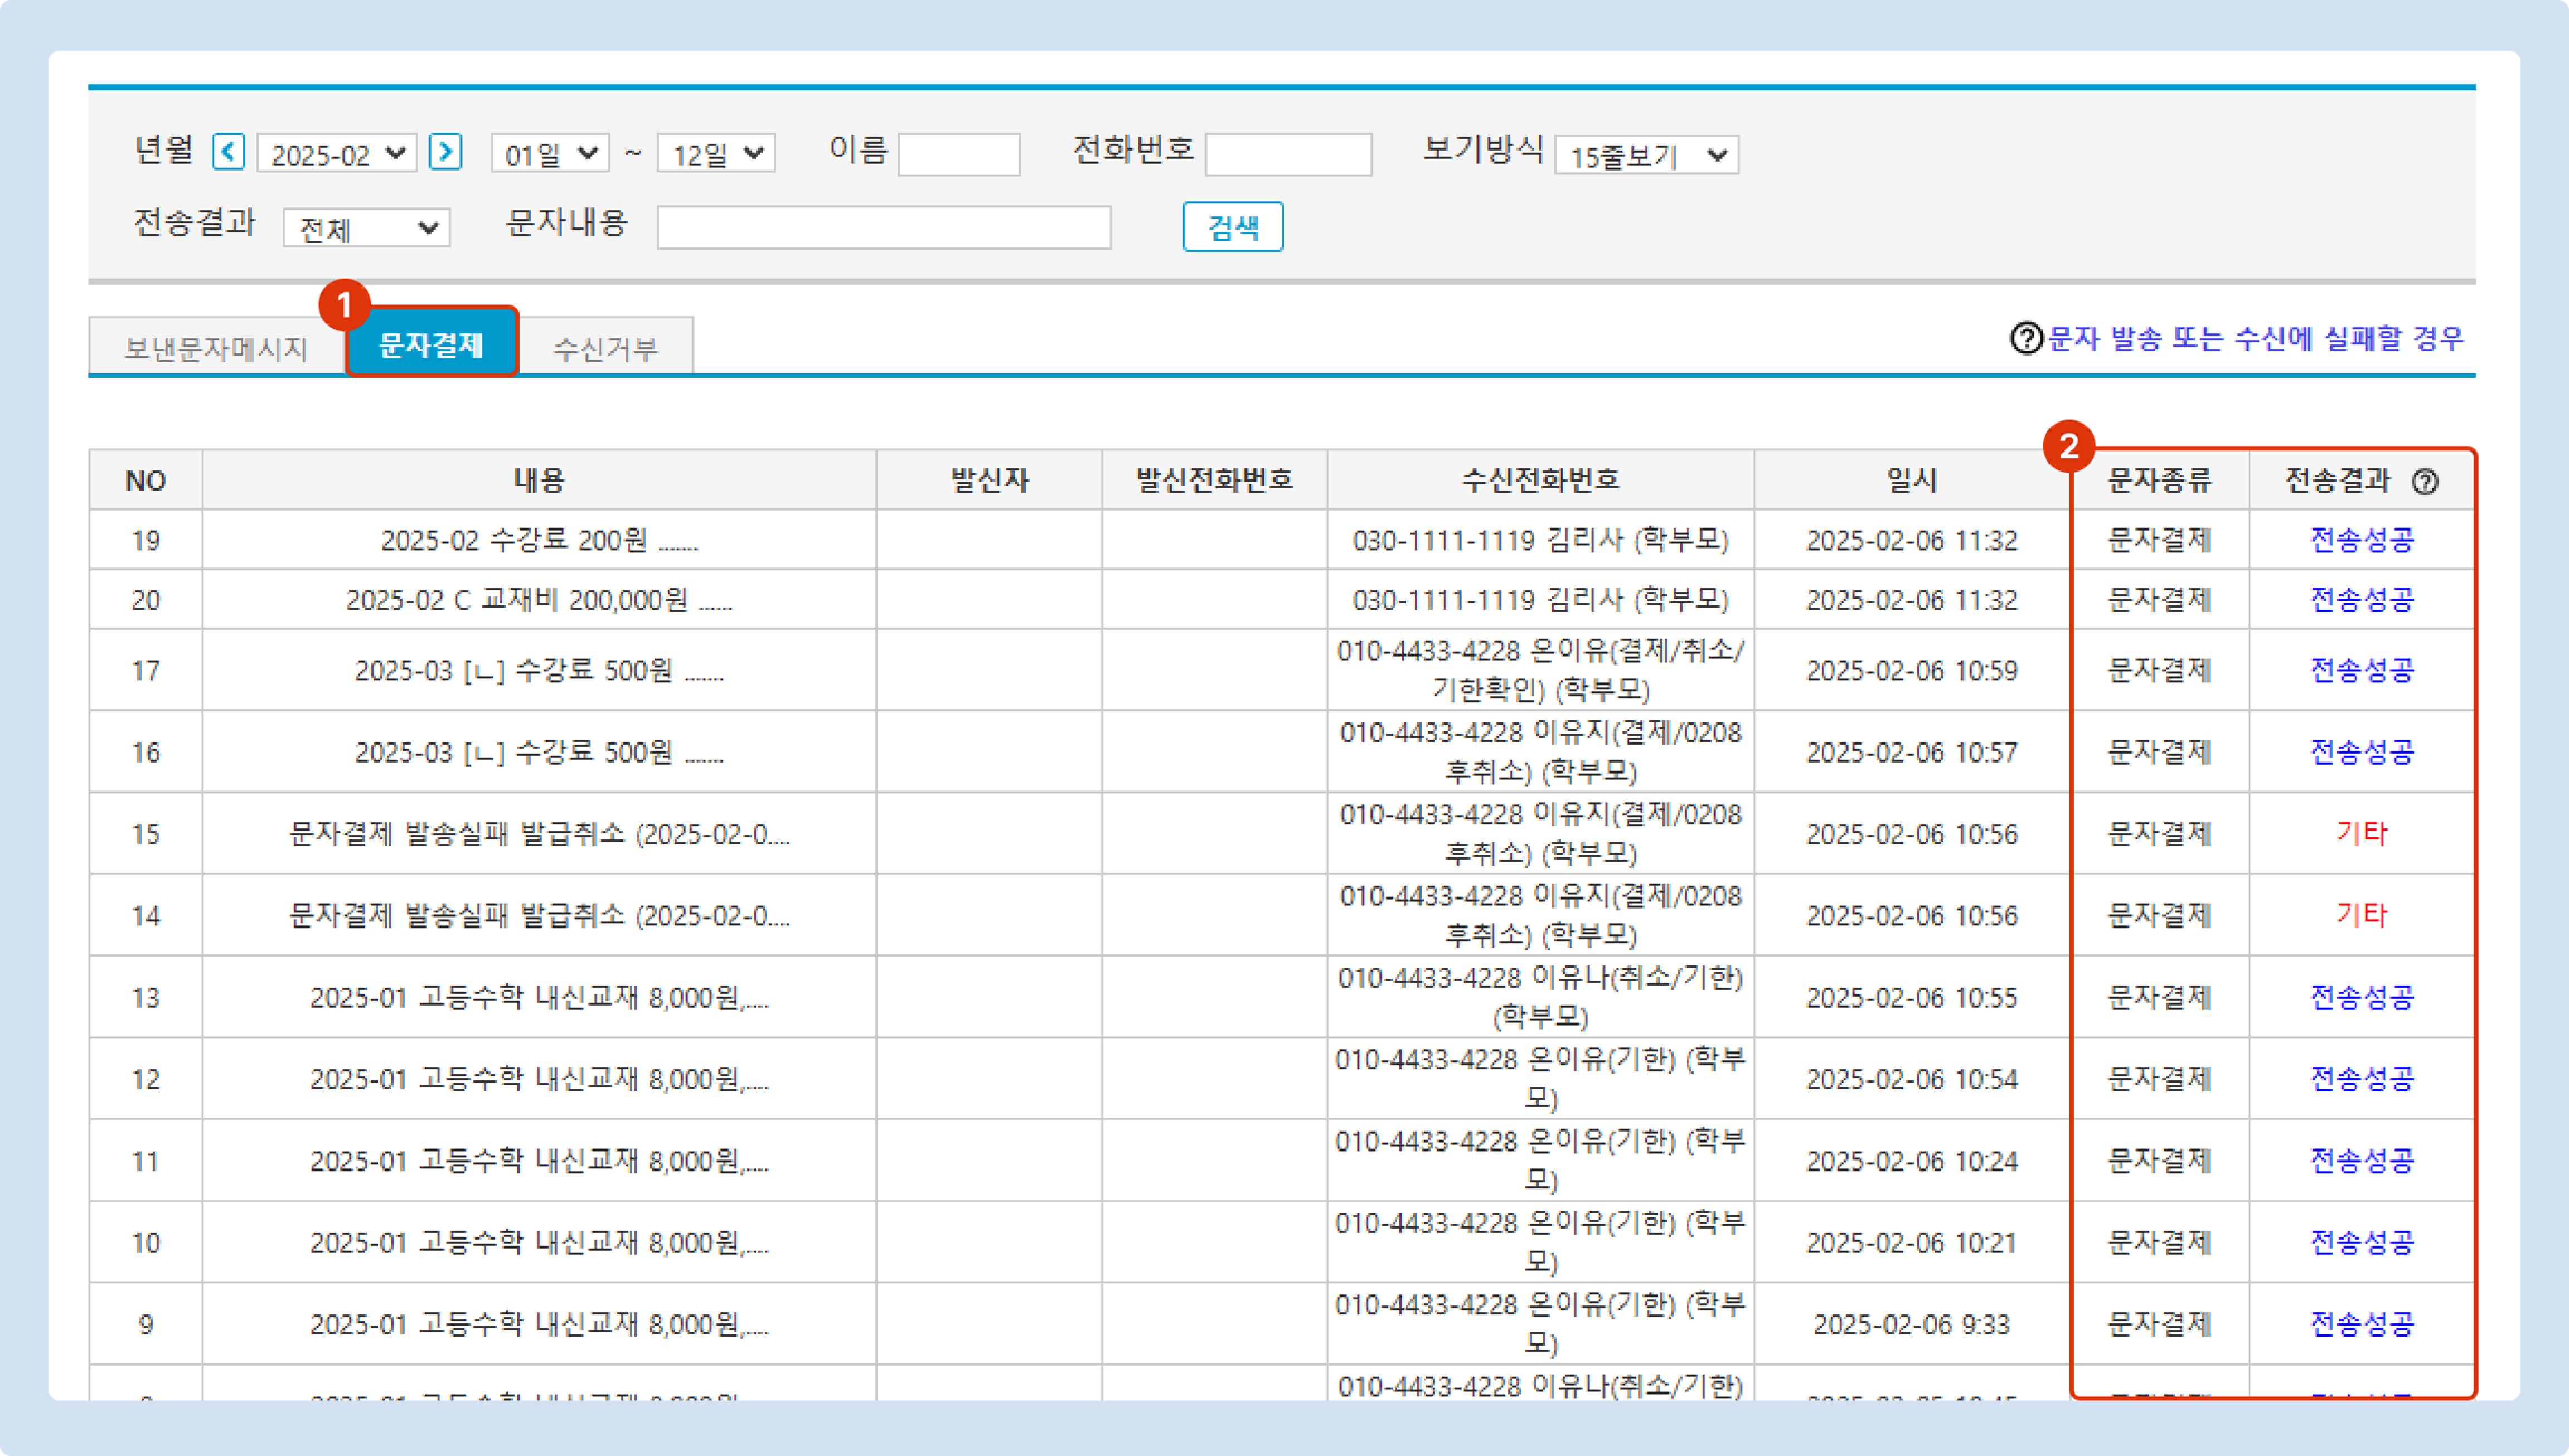Open the 12일 end day dropdown

tap(716, 154)
